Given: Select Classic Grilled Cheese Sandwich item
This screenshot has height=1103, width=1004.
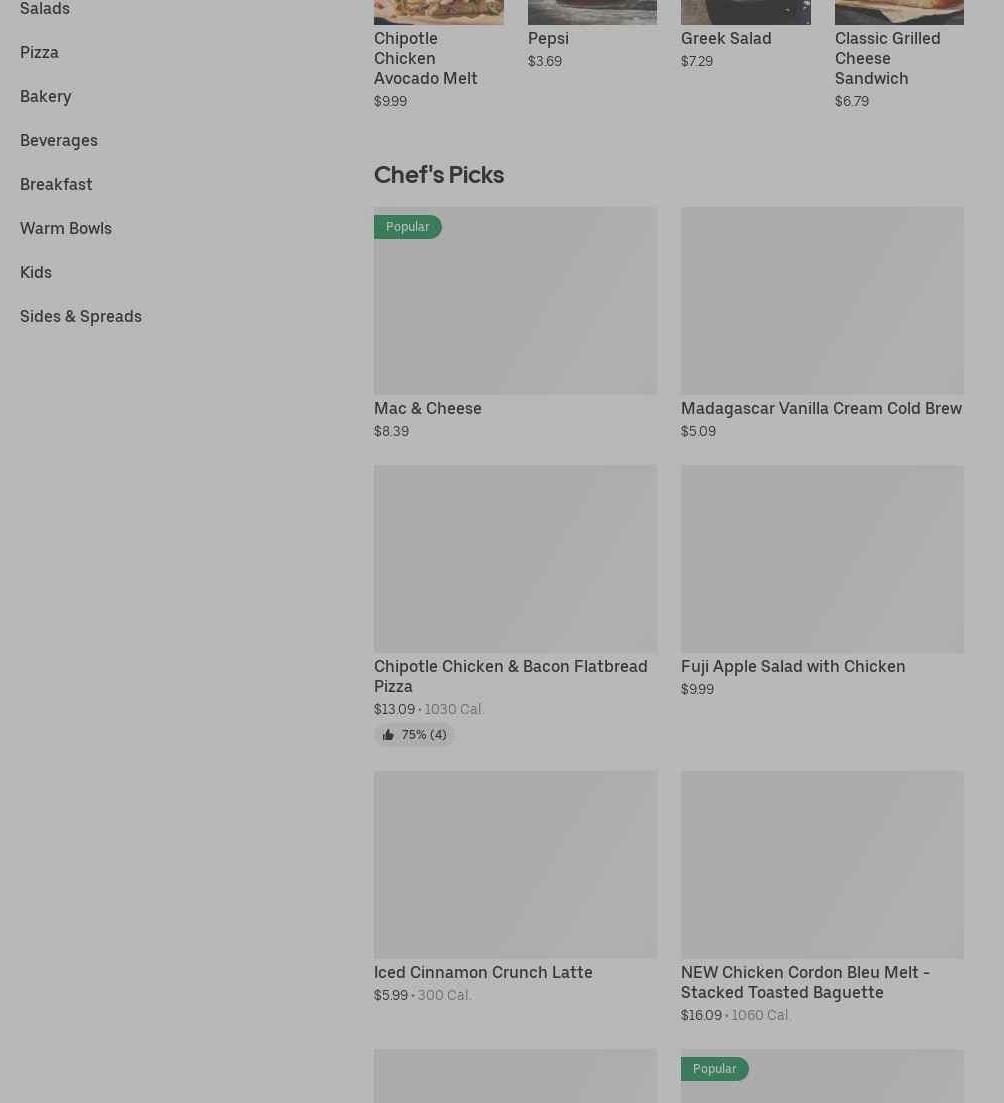Looking at the screenshot, I should pos(888,58).
